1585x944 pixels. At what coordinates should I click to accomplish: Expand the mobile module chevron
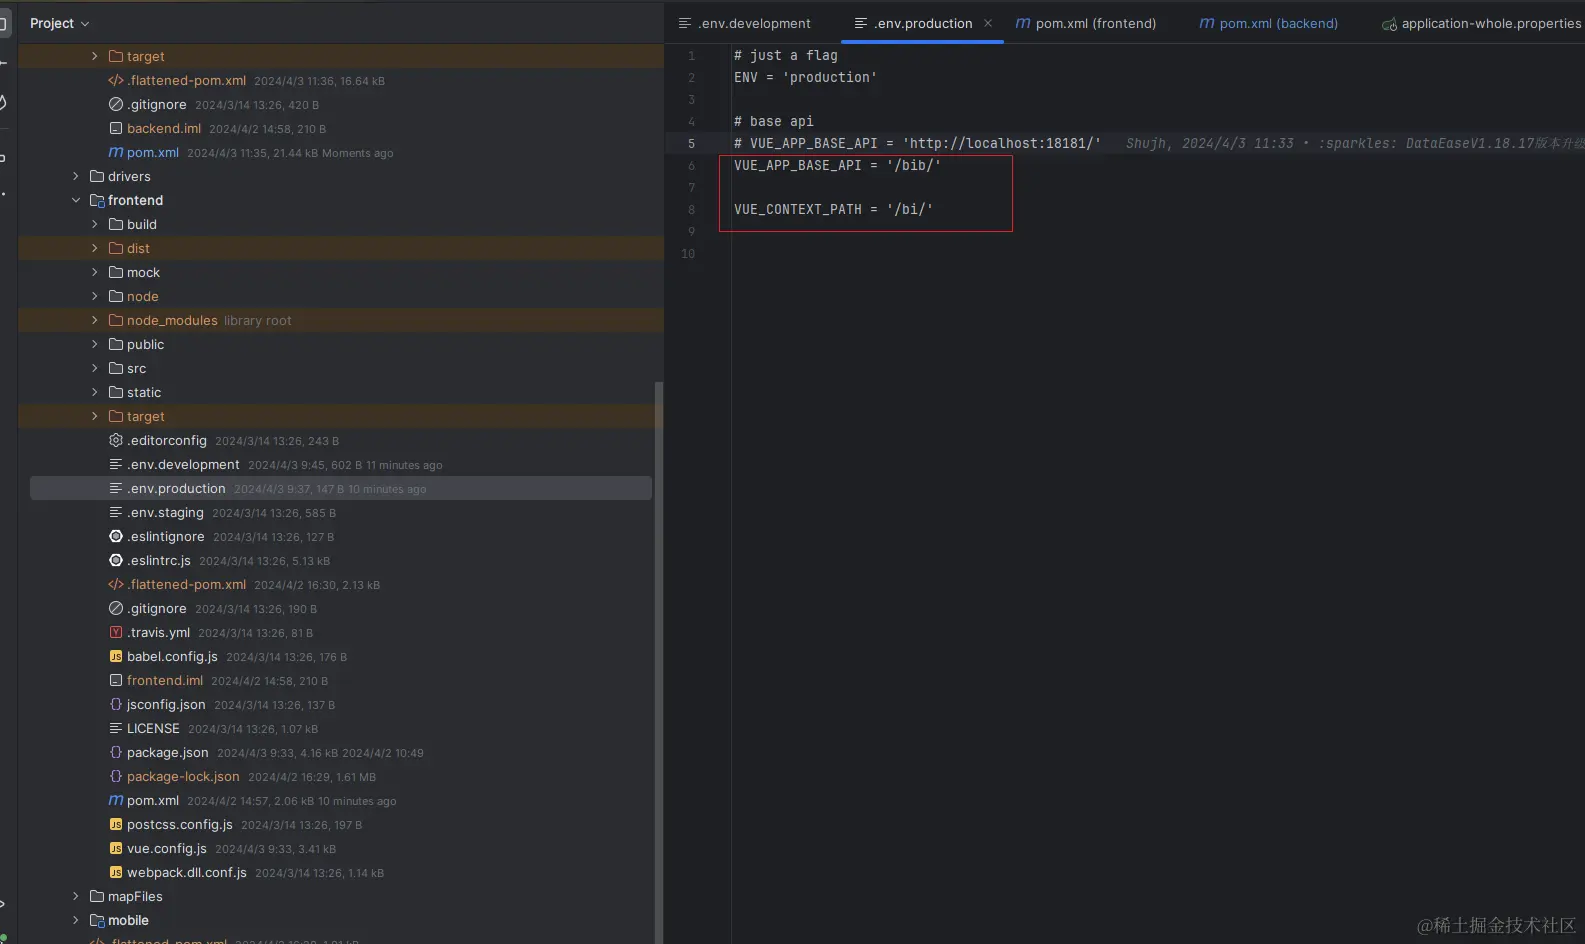(75, 920)
